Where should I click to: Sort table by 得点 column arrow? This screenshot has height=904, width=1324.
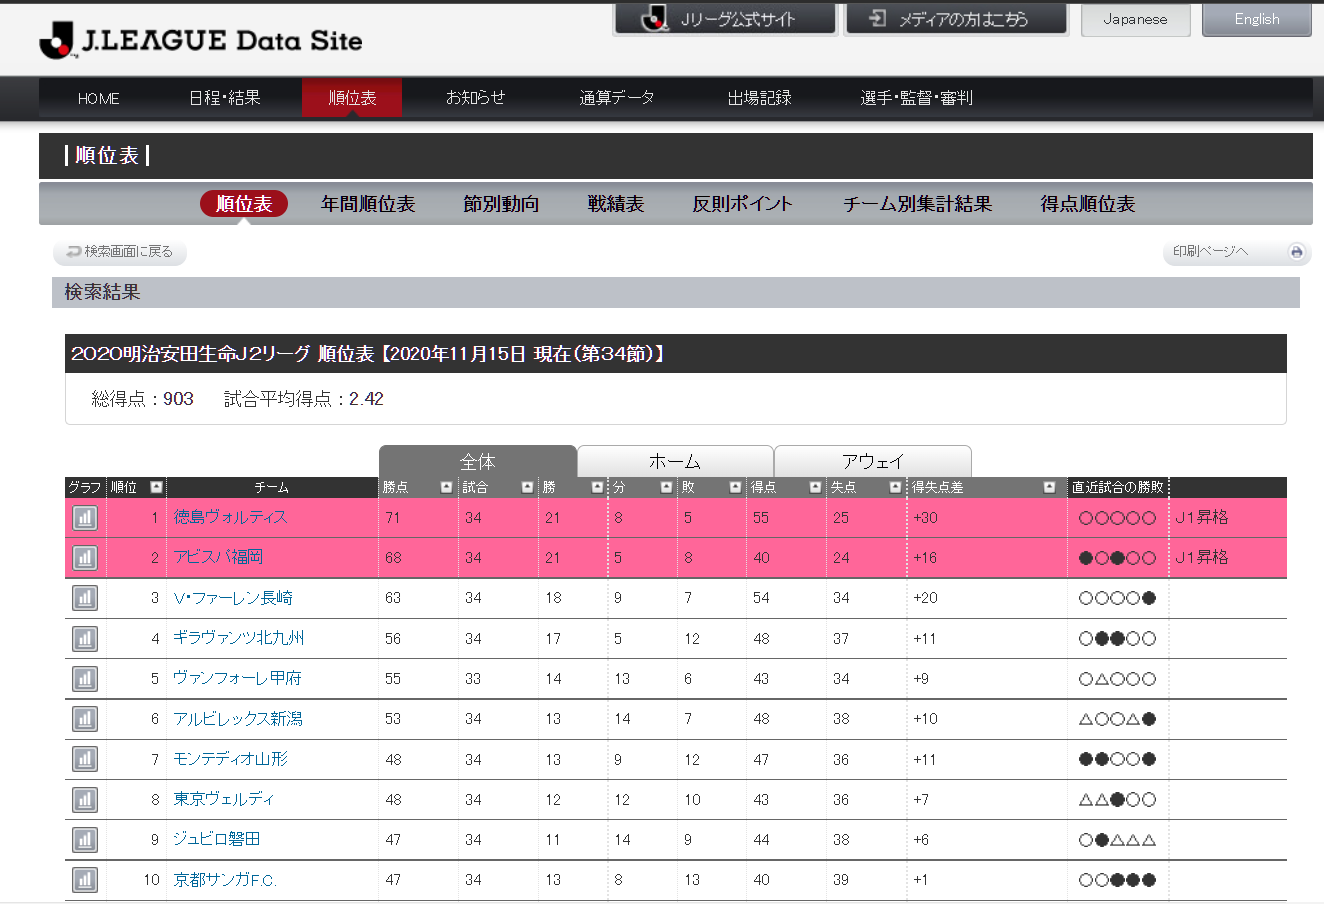point(815,487)
